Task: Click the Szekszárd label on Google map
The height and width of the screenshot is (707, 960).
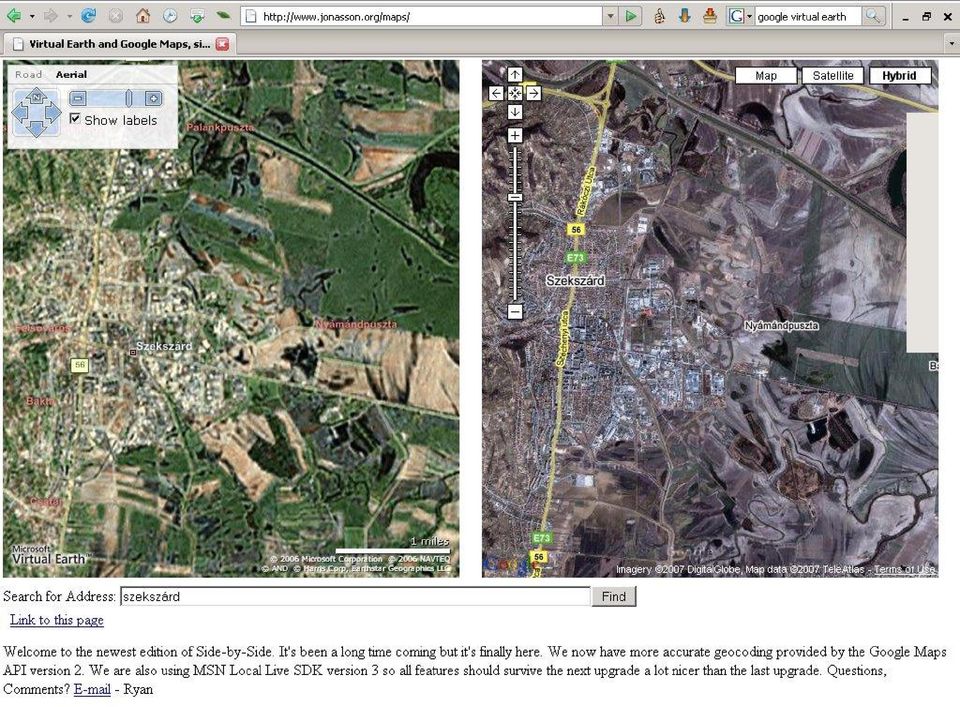Action: 575,280
